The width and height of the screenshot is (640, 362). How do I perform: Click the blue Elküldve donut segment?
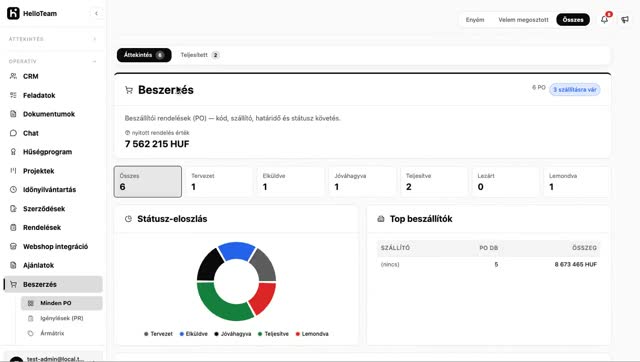coord(237,250)
